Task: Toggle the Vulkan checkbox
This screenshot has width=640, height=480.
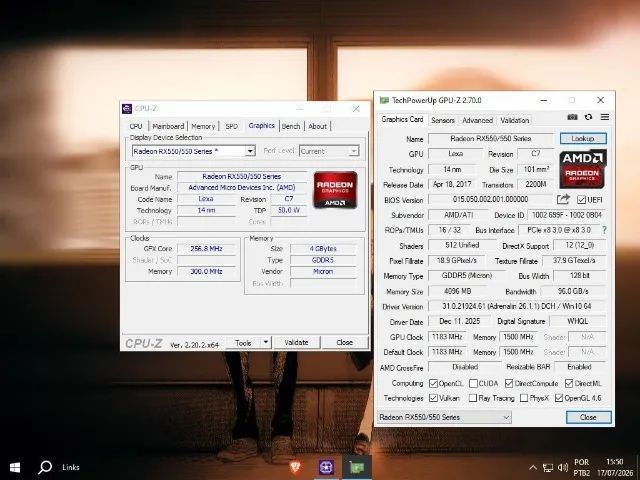Action: 433,398
